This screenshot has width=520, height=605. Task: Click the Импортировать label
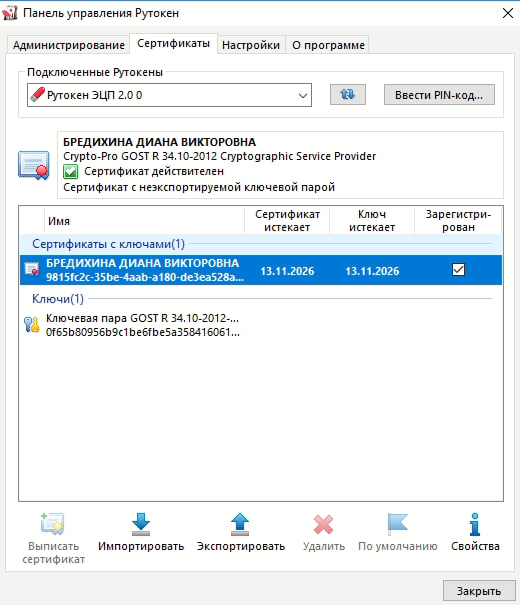[141, 546]
